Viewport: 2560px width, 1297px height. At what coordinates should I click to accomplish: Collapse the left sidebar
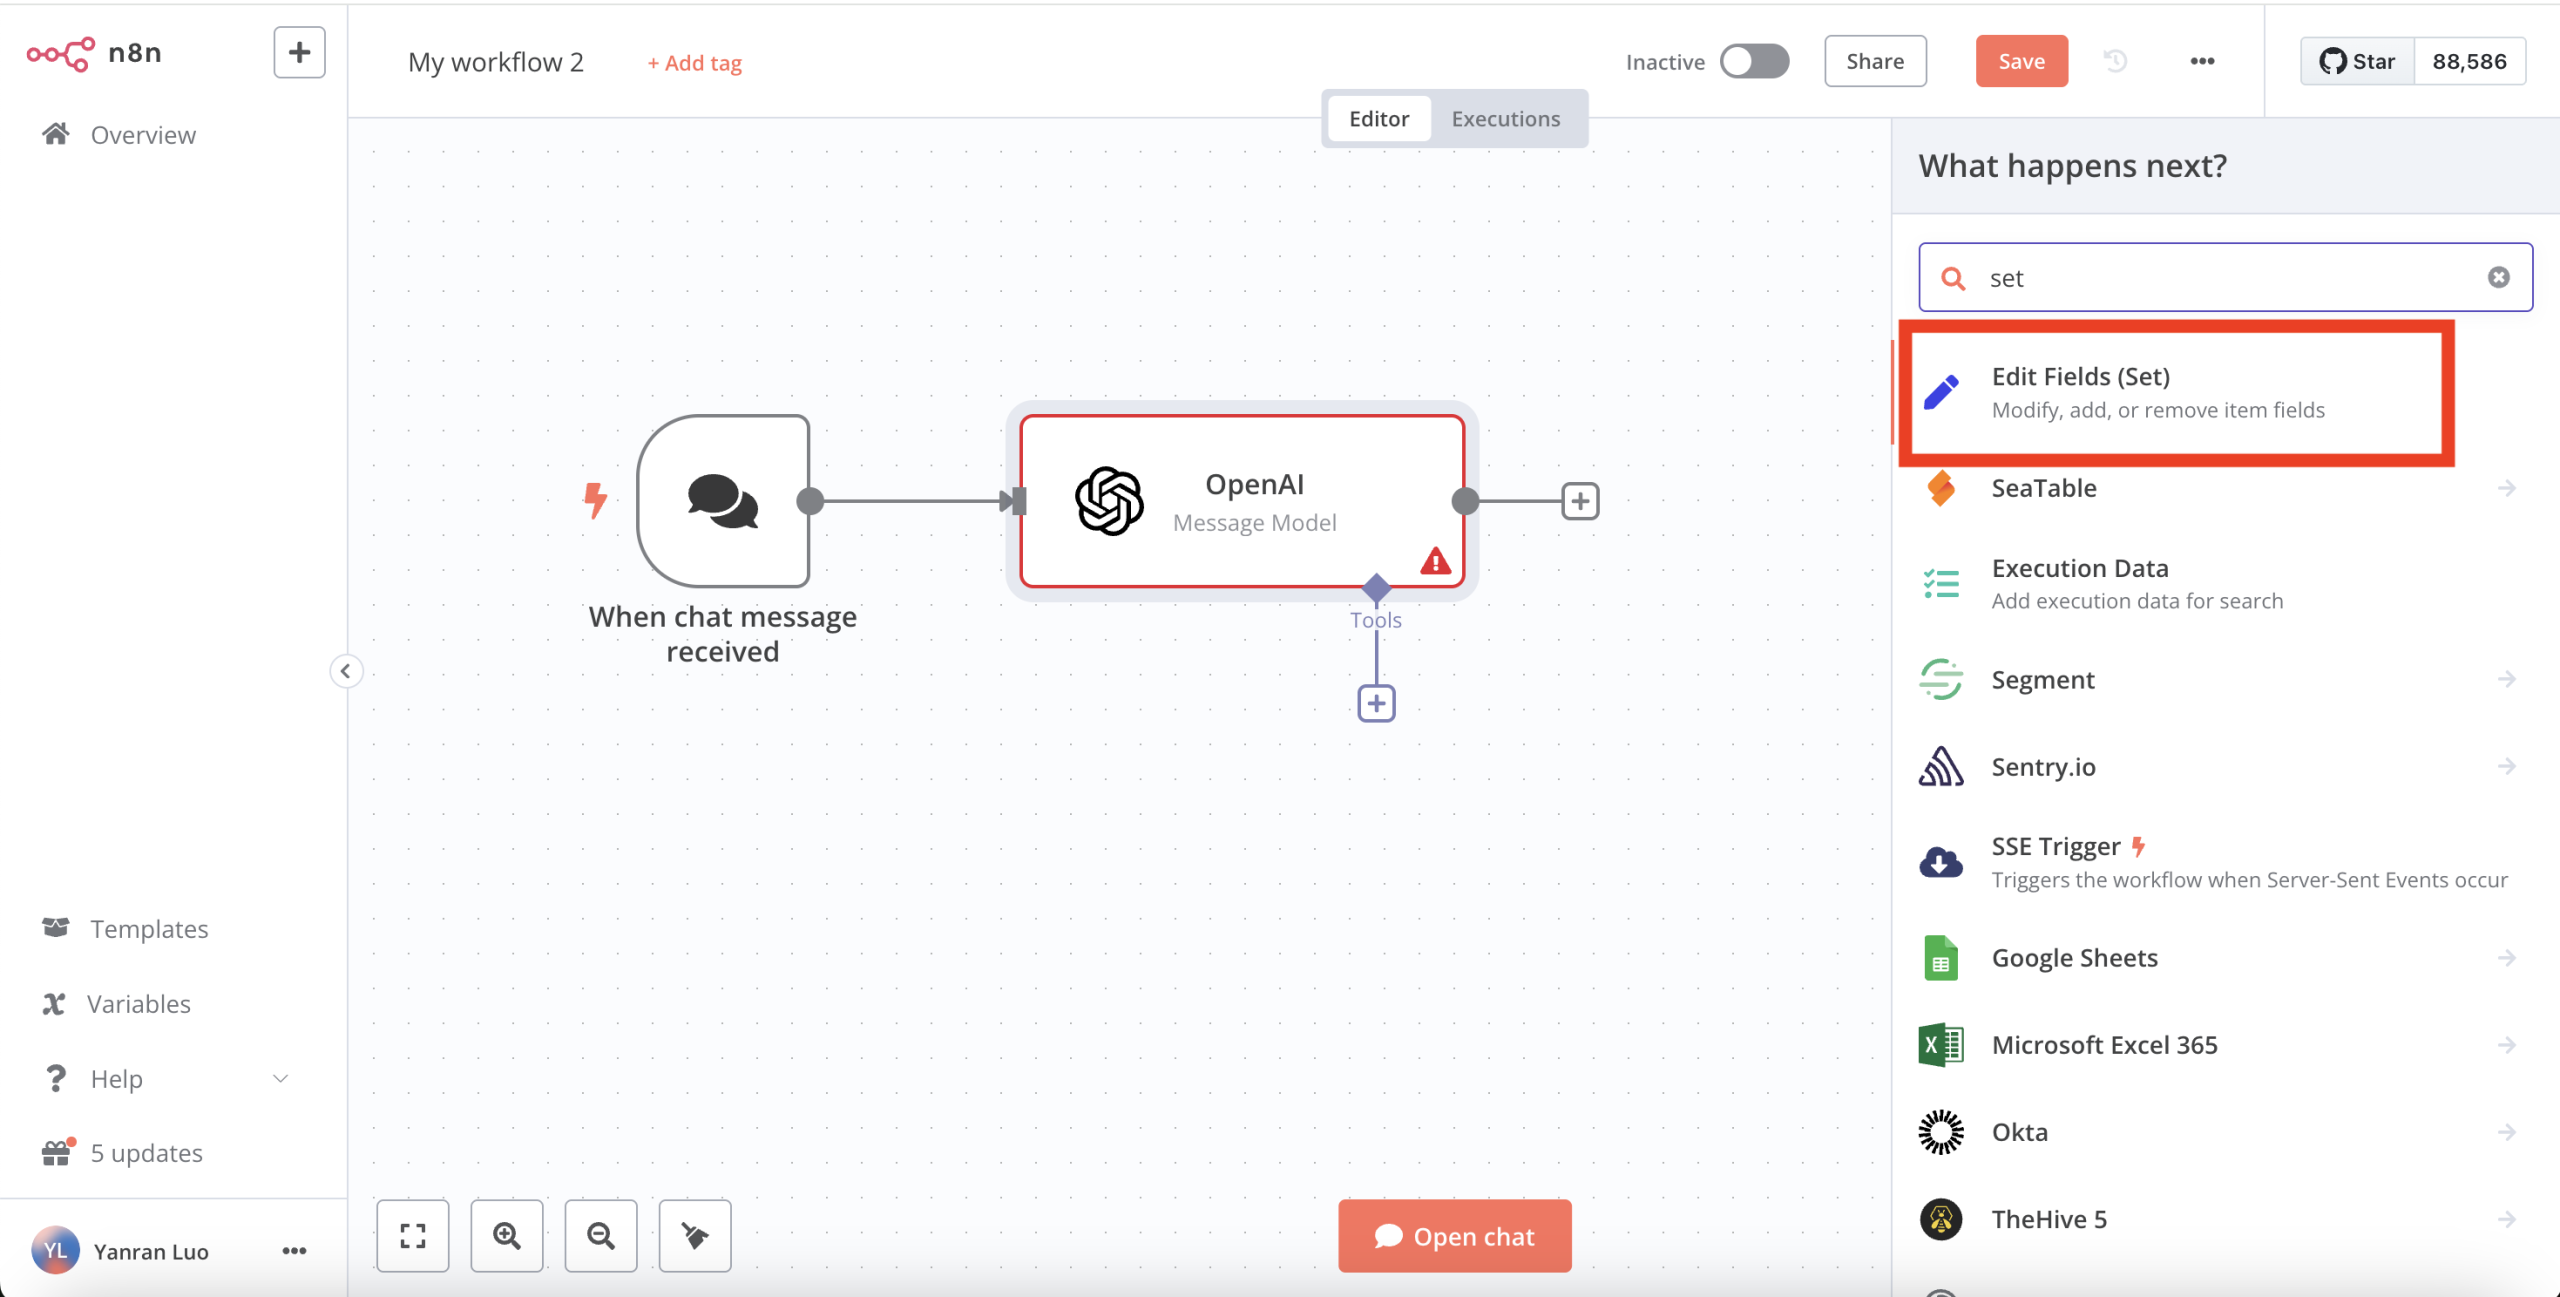pos(346,671)
